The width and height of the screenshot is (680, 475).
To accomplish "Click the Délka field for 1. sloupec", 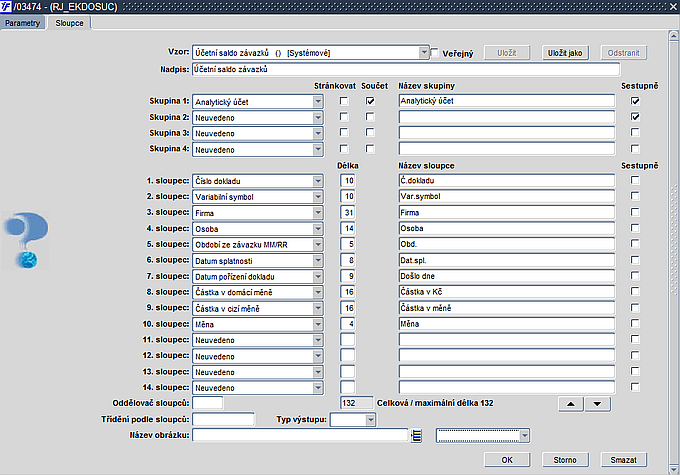I will [x=348, y=180].
